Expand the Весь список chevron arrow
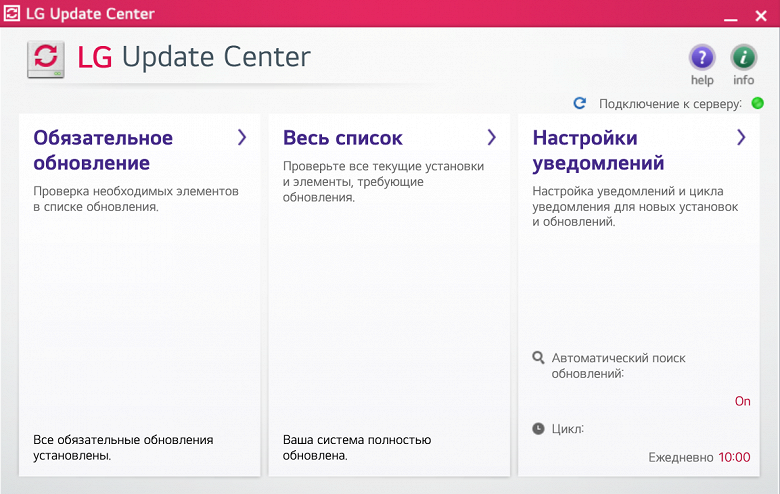 pyautogui.click(x=491, y=137)
